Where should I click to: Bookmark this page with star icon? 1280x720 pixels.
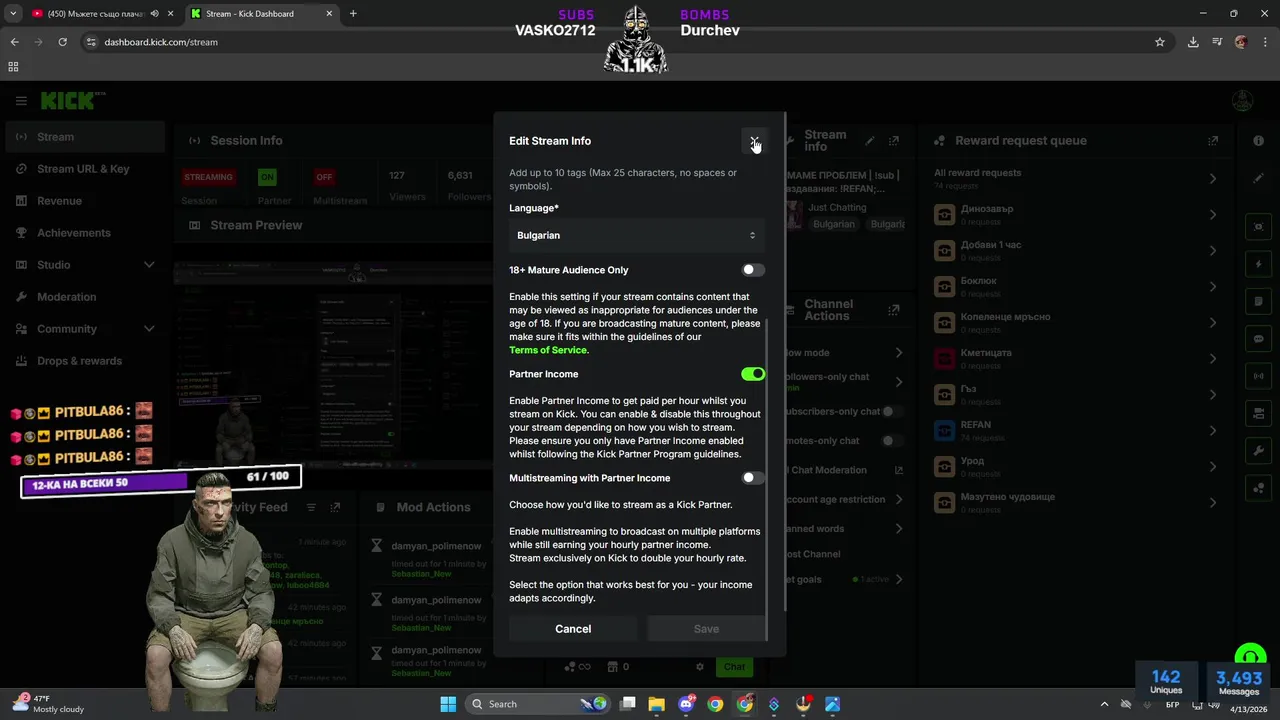1160,42
